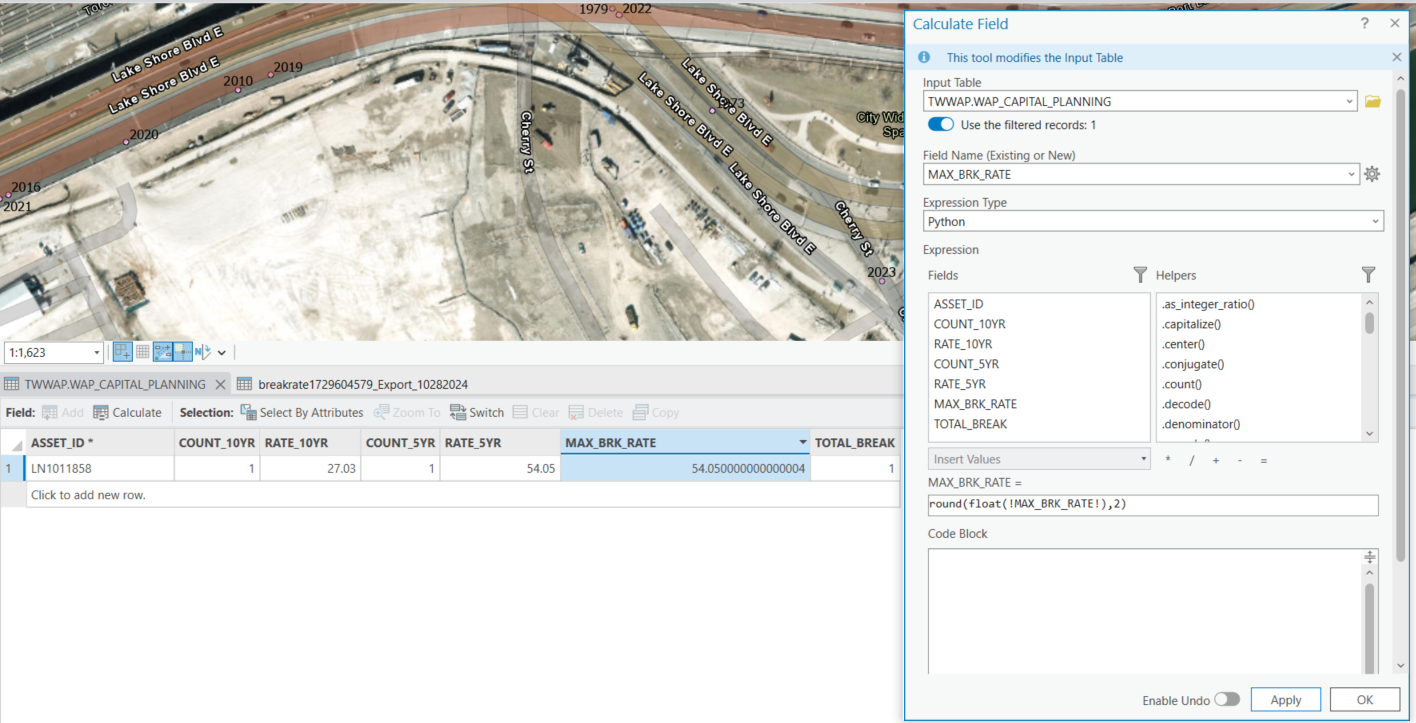This screenshot has width=1416, height=723.
Task: Click the filter icon next to Fields
Action: pos(1140,275)
